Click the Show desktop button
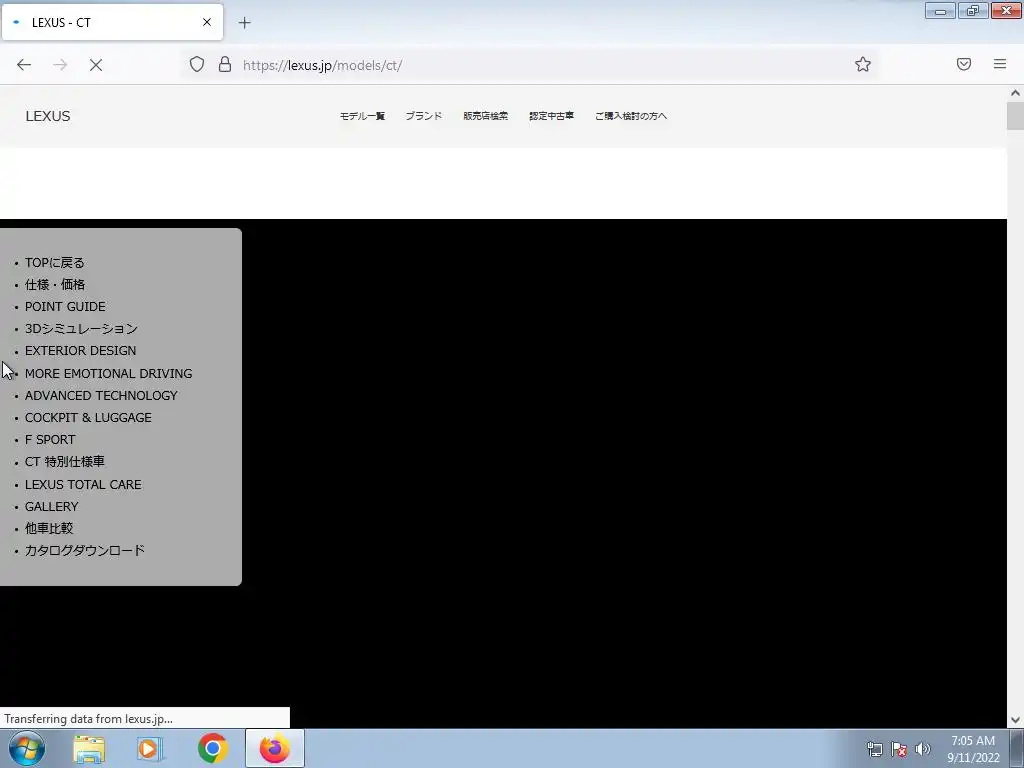 (x=1017, y=748)
